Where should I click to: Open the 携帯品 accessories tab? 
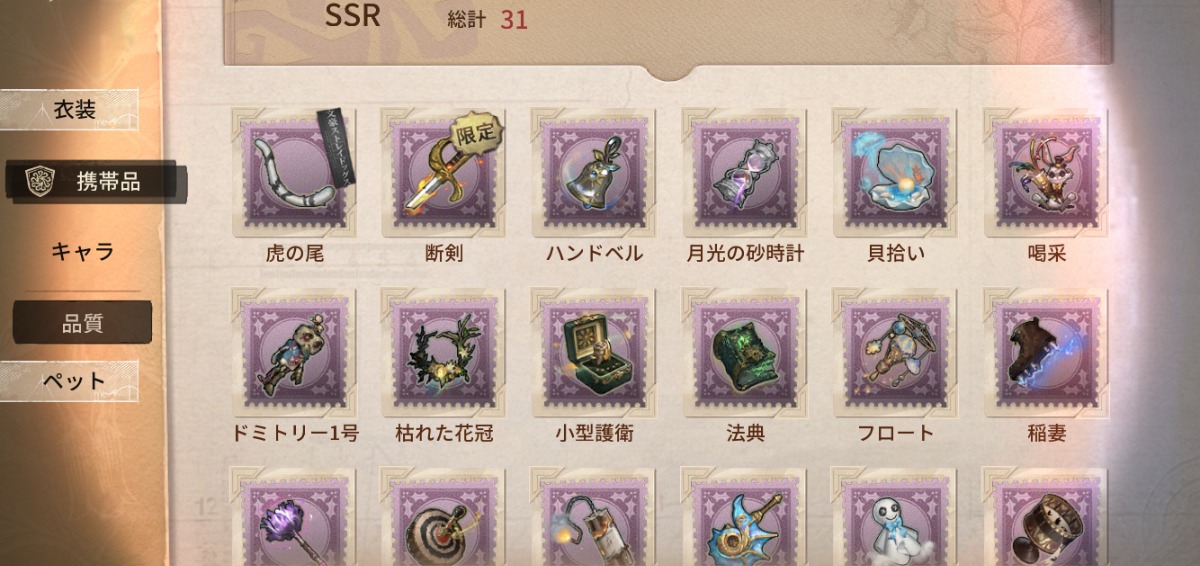[x=95, y=181]
